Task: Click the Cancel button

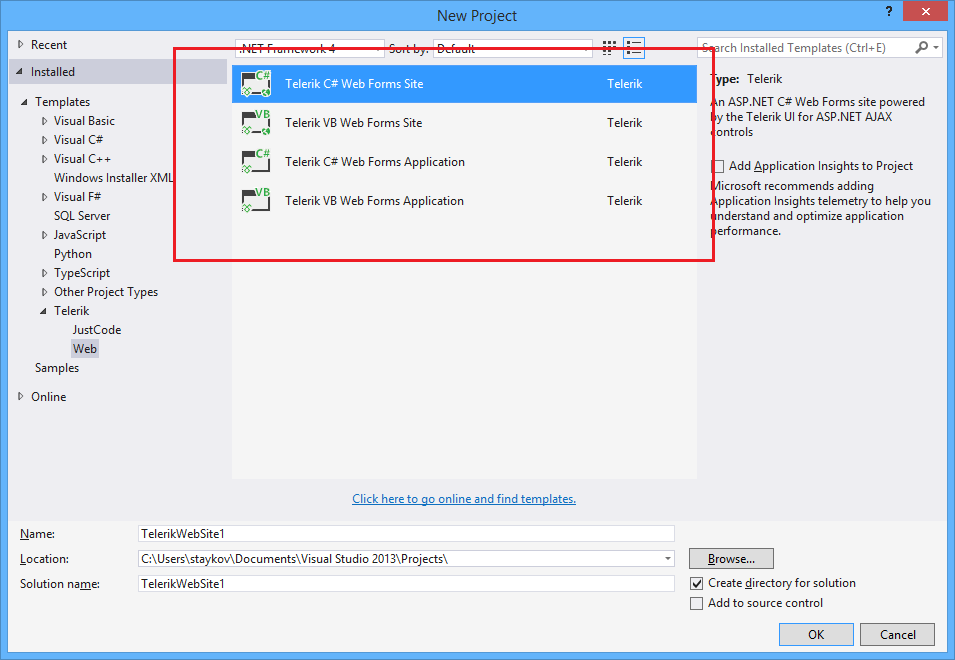Action: (898, 634)
